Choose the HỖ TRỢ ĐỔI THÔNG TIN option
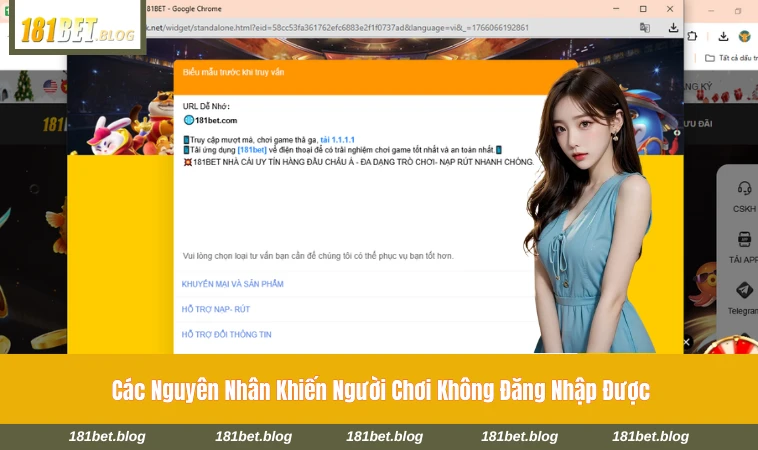 click(x=226, y=334)
